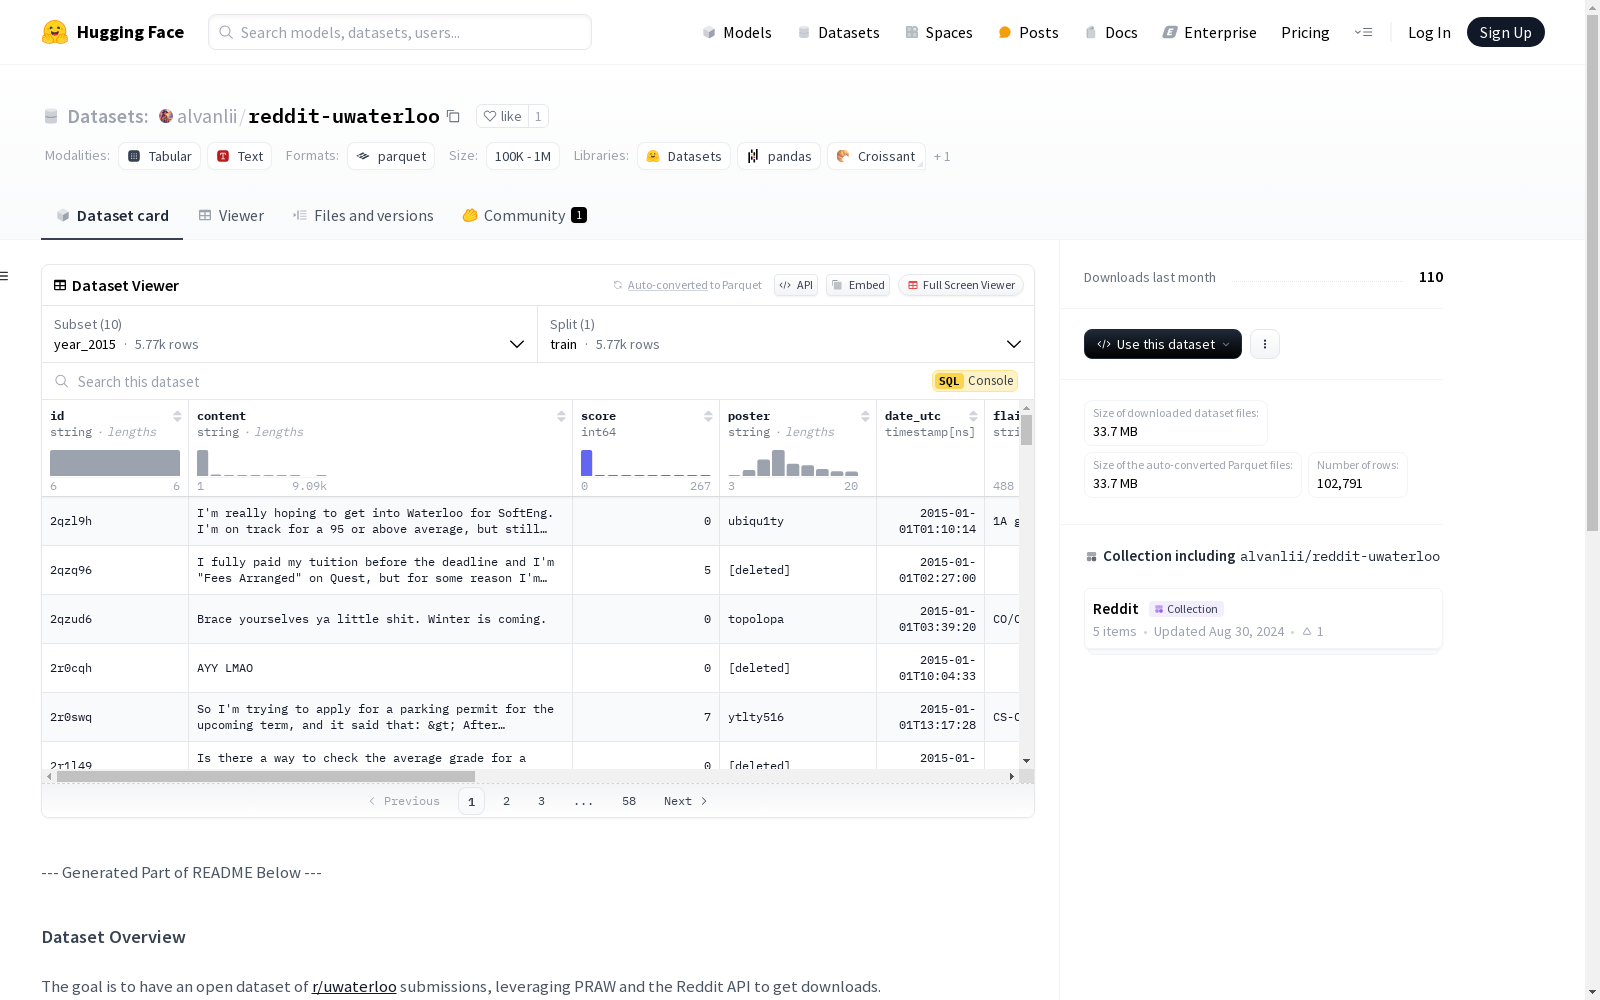Sort the poster column
1600x1000 pixels.
(x=865, y=416)
